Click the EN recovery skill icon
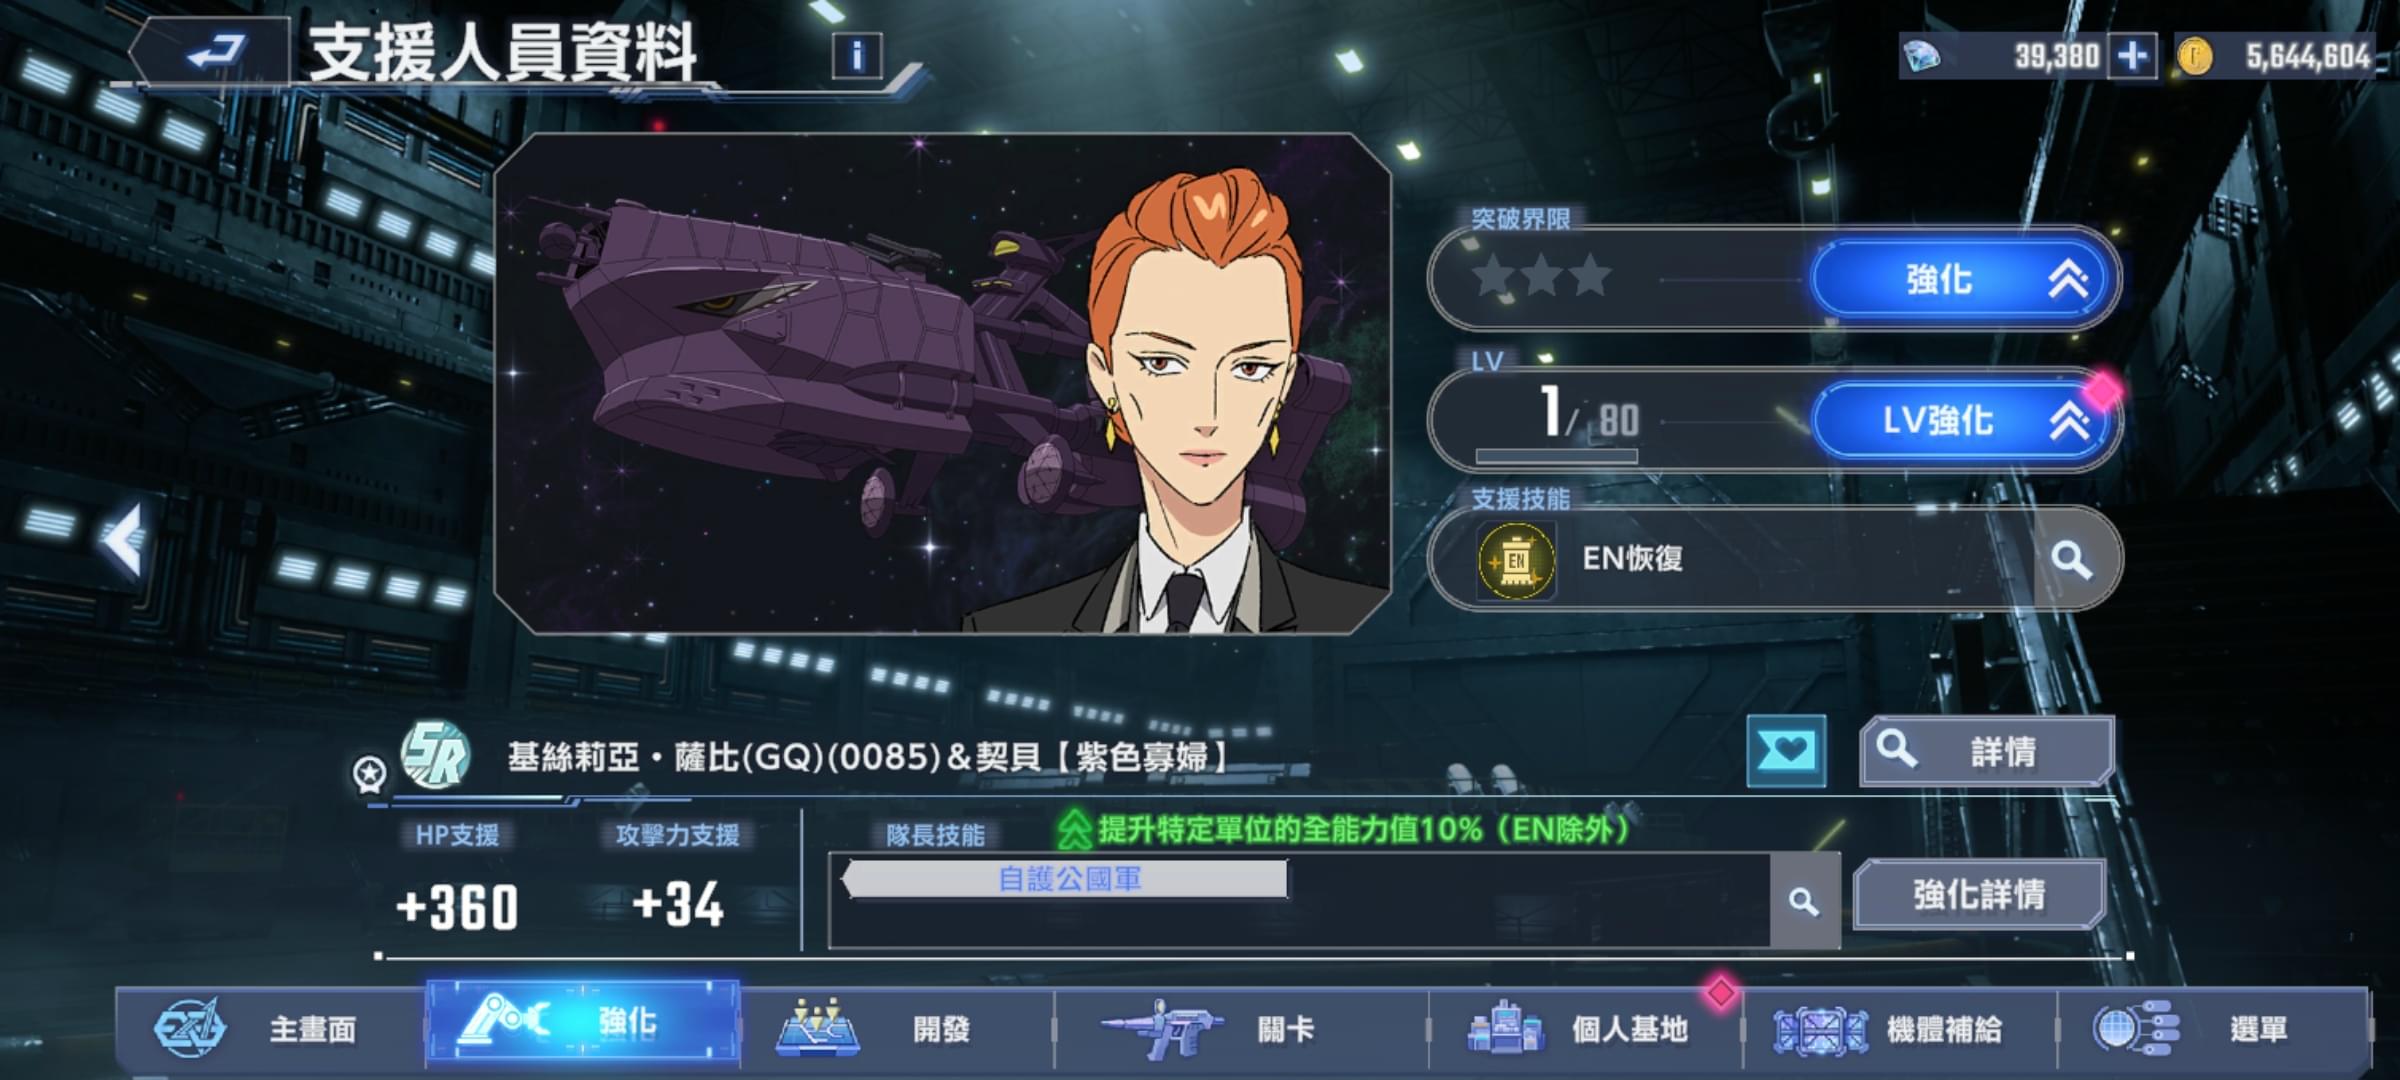Screen dimensions: 2400x1080 click(1516, 561)
